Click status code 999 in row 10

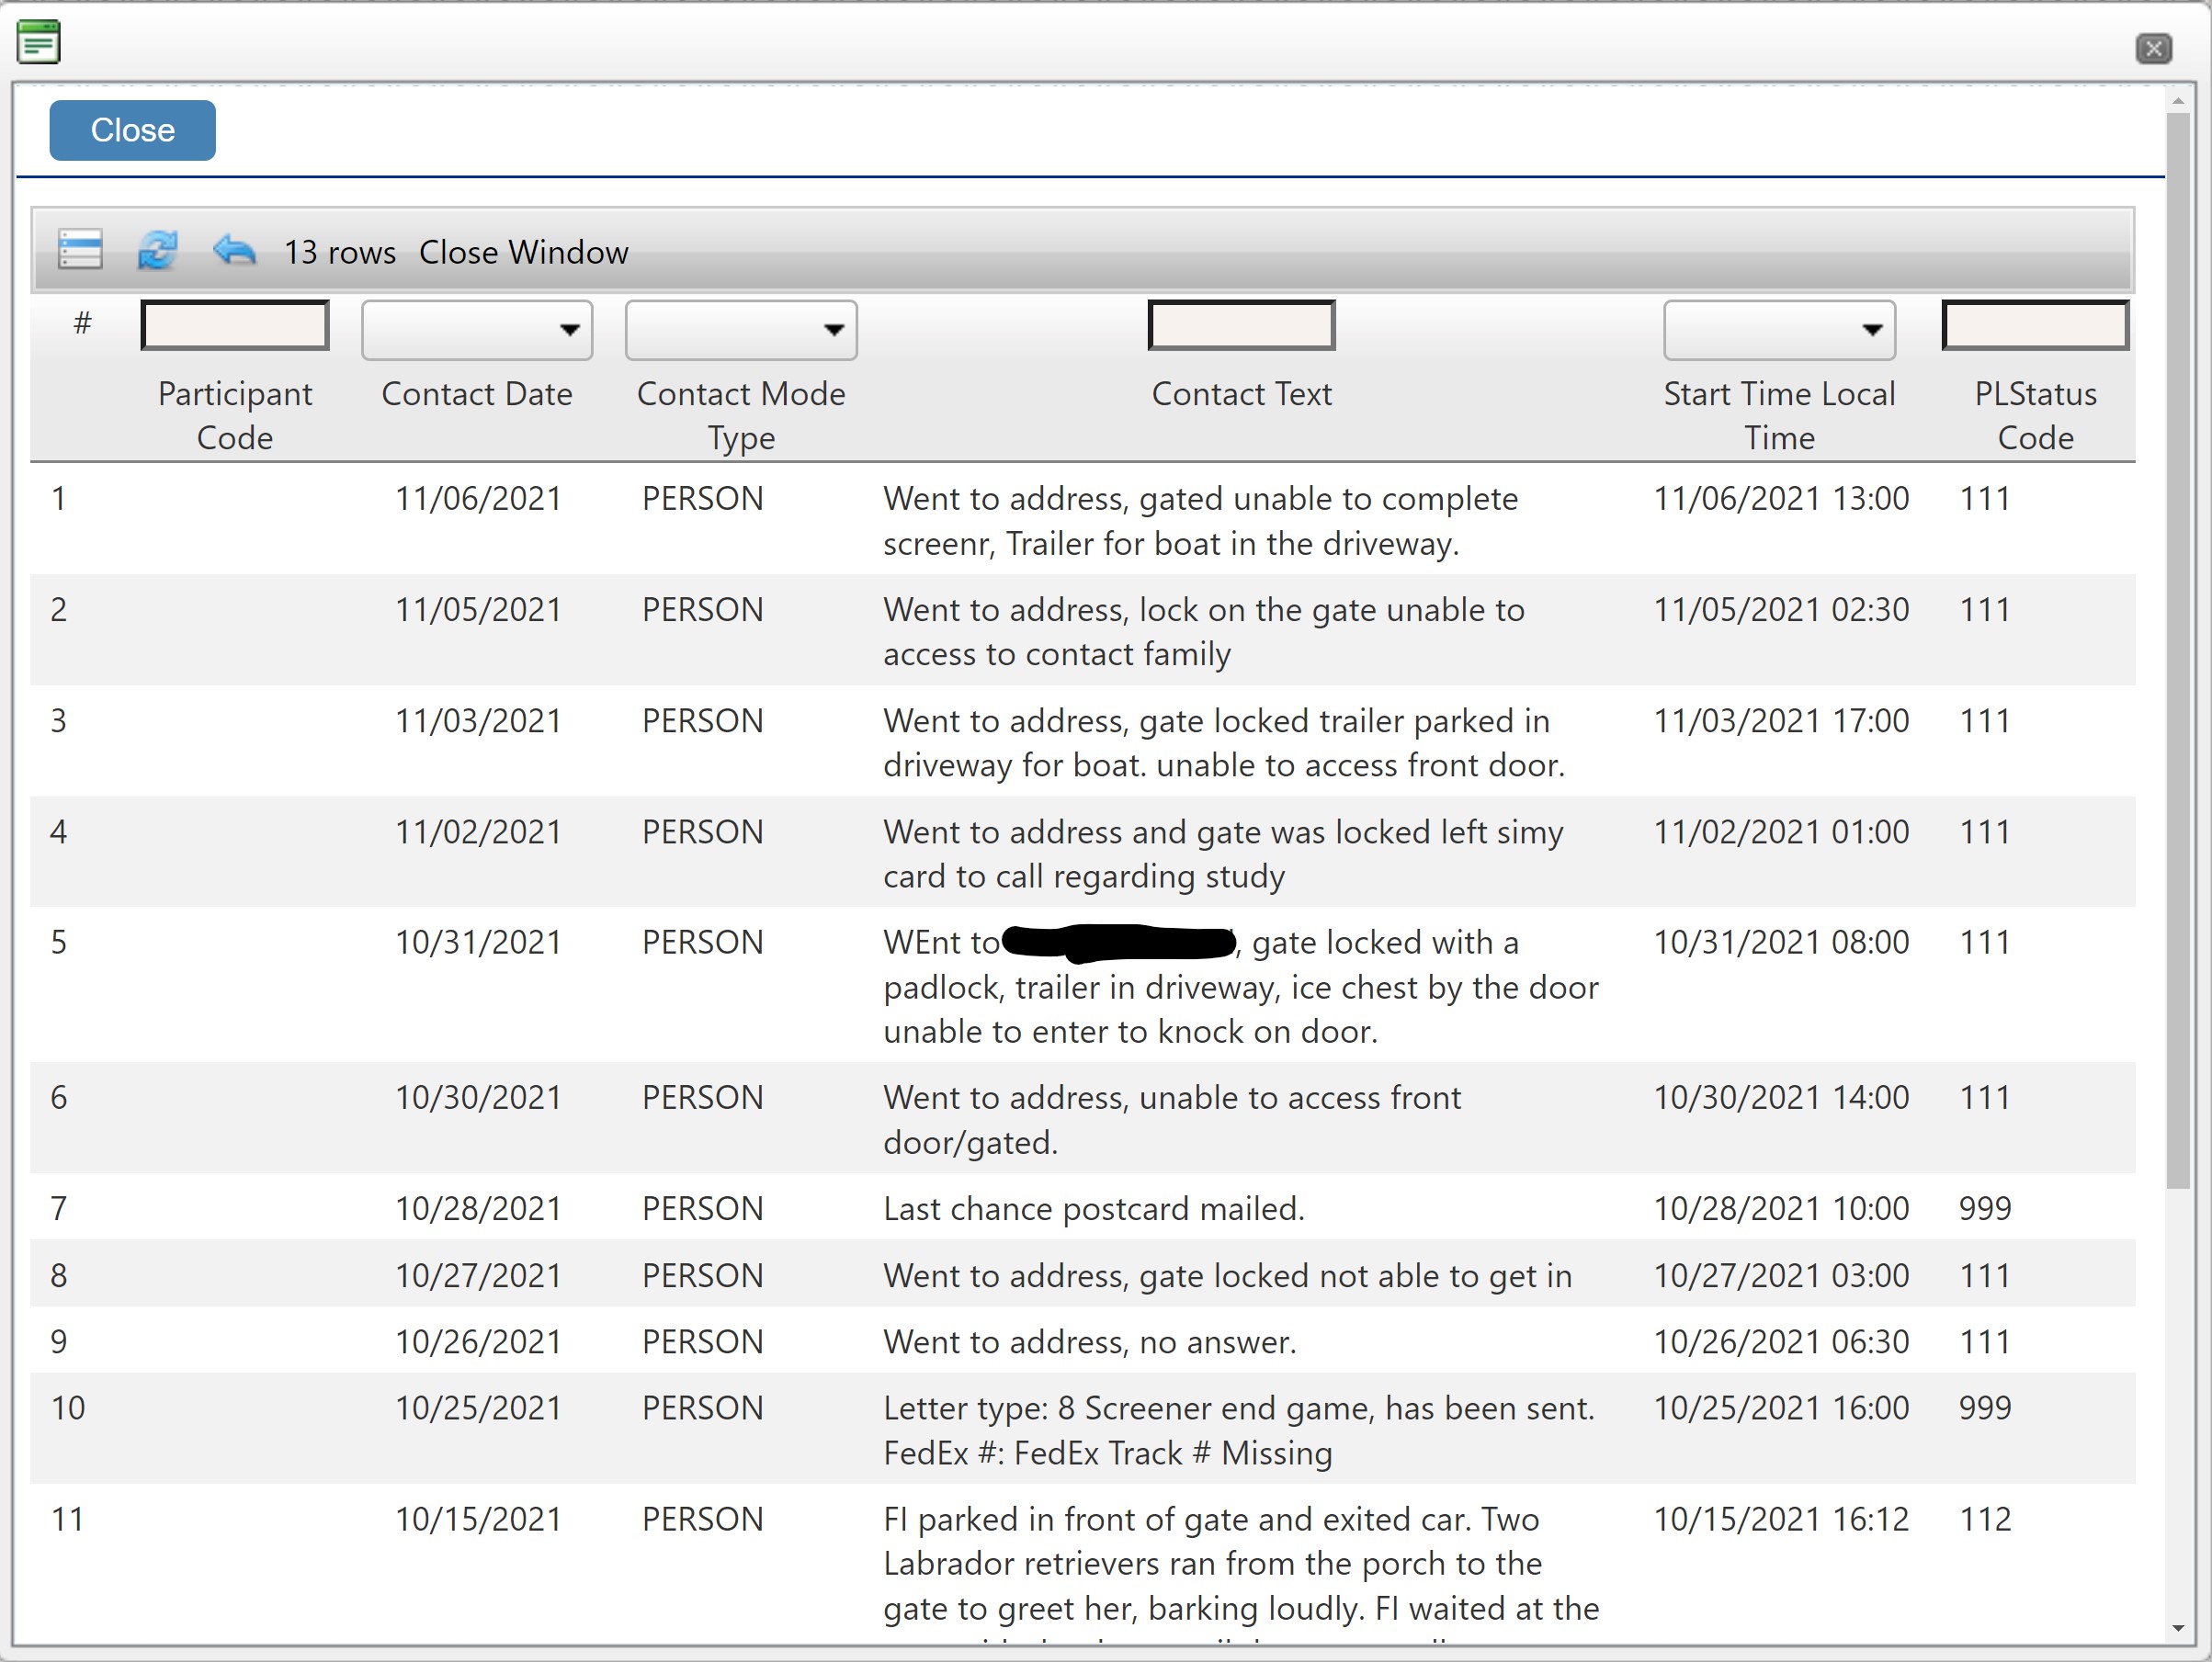coord(1985,1408)
